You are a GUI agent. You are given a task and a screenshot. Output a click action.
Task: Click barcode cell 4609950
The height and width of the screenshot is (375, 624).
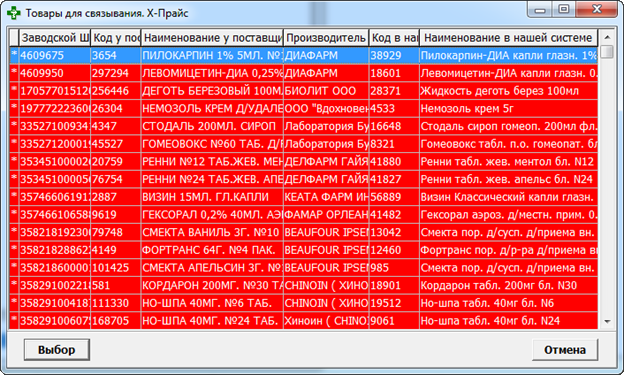pyautogui.click(x=55, y=73)
